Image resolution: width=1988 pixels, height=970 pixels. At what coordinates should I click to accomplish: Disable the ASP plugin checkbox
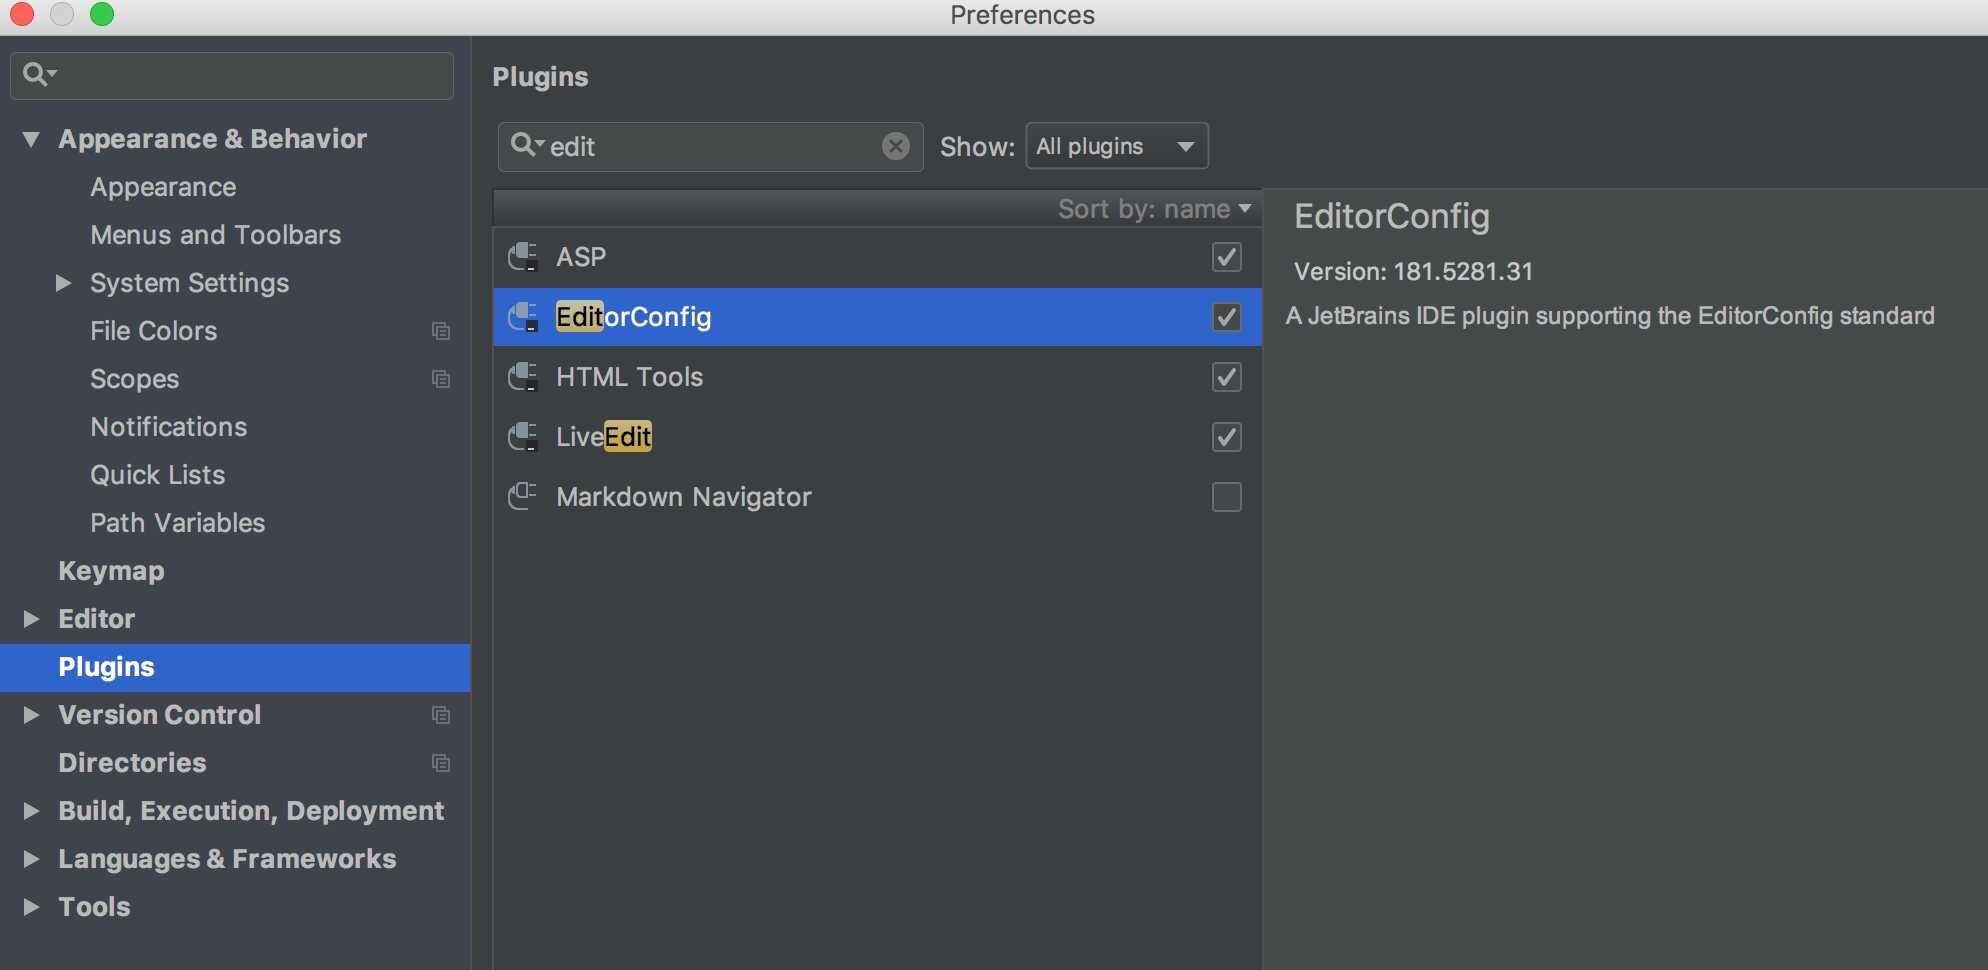[x=1226, y=257]
